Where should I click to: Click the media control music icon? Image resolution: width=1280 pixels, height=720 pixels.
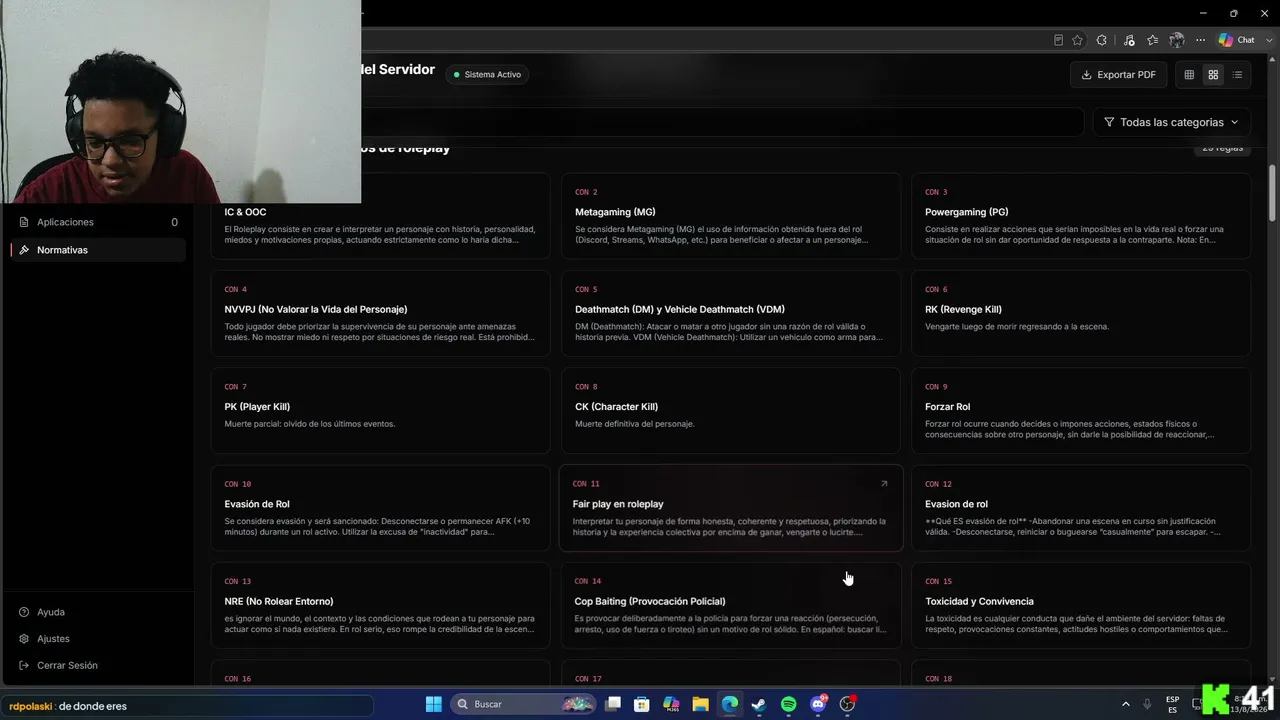(1129, 40)
